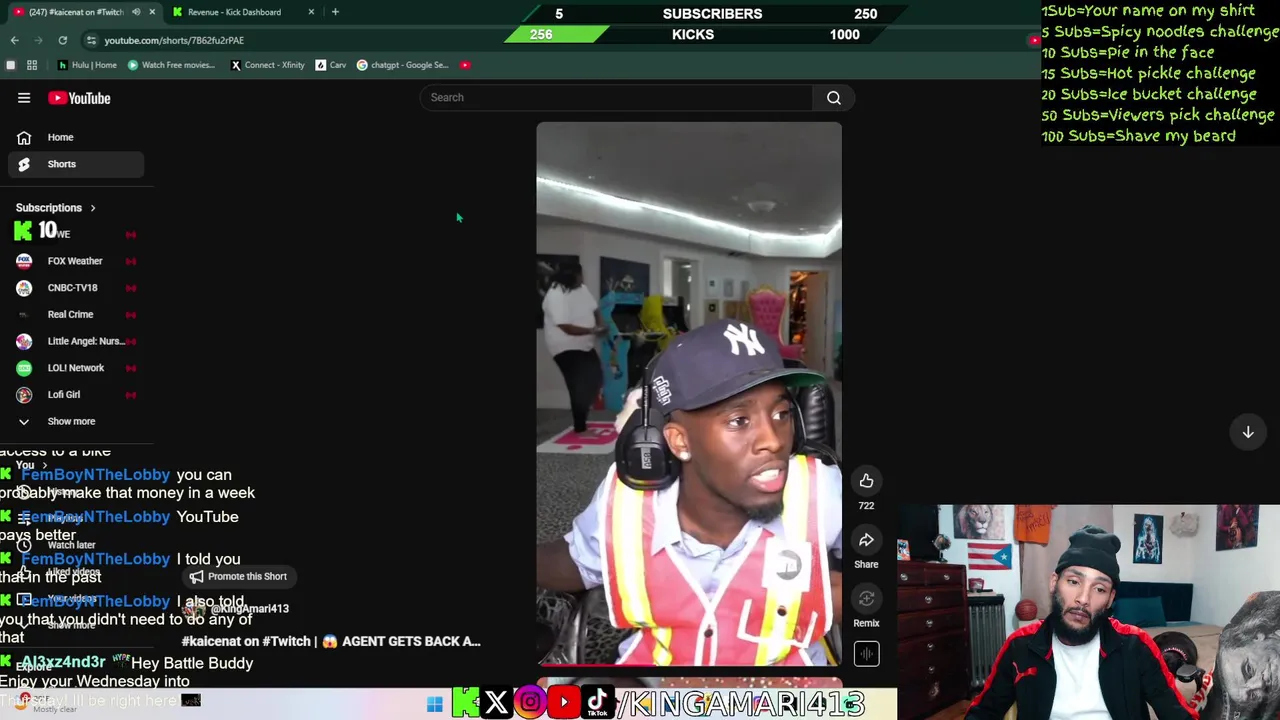The image size is (1280, 720).
Task: Go to next Short with down arrow
Action: (1248, 432)
